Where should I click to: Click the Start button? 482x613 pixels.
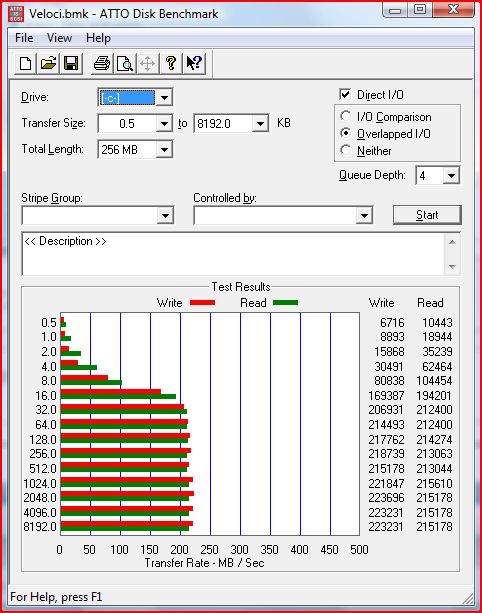pyautogui.click(x=427, y=215)
